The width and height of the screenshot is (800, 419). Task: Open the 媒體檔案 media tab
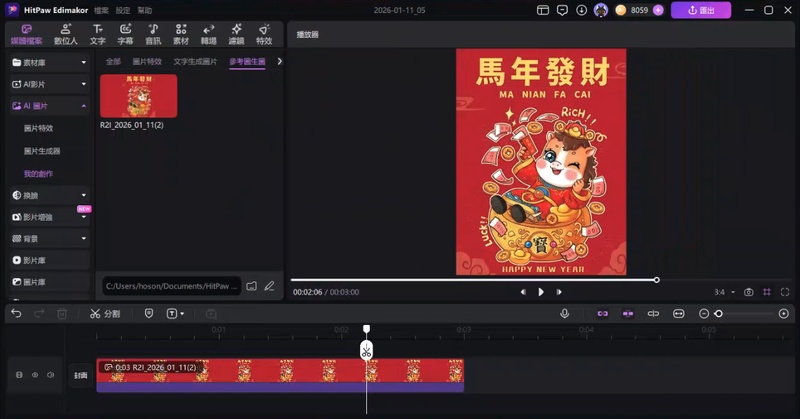[27, 34]
